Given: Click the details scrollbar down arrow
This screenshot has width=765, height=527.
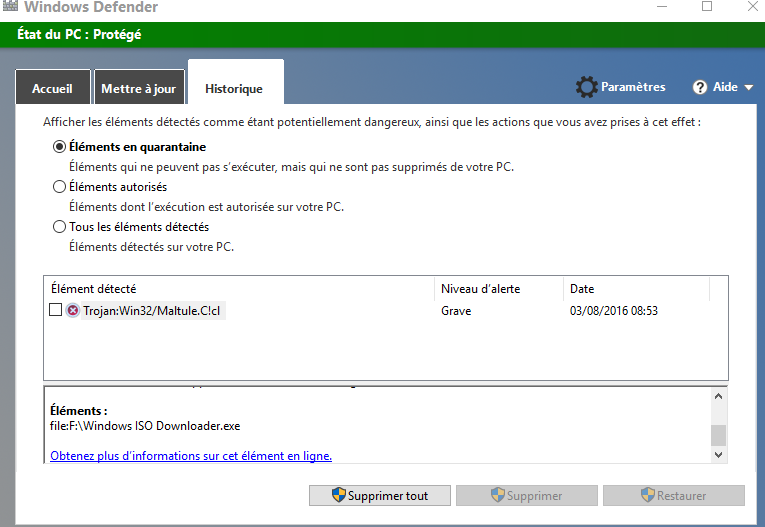Looking at the screenshot, I should click(718, 455).
